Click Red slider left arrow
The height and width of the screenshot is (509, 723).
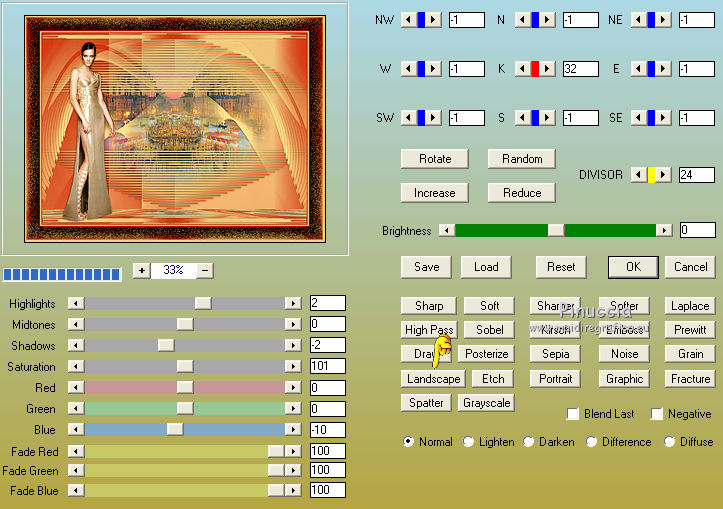pos(76,387)
